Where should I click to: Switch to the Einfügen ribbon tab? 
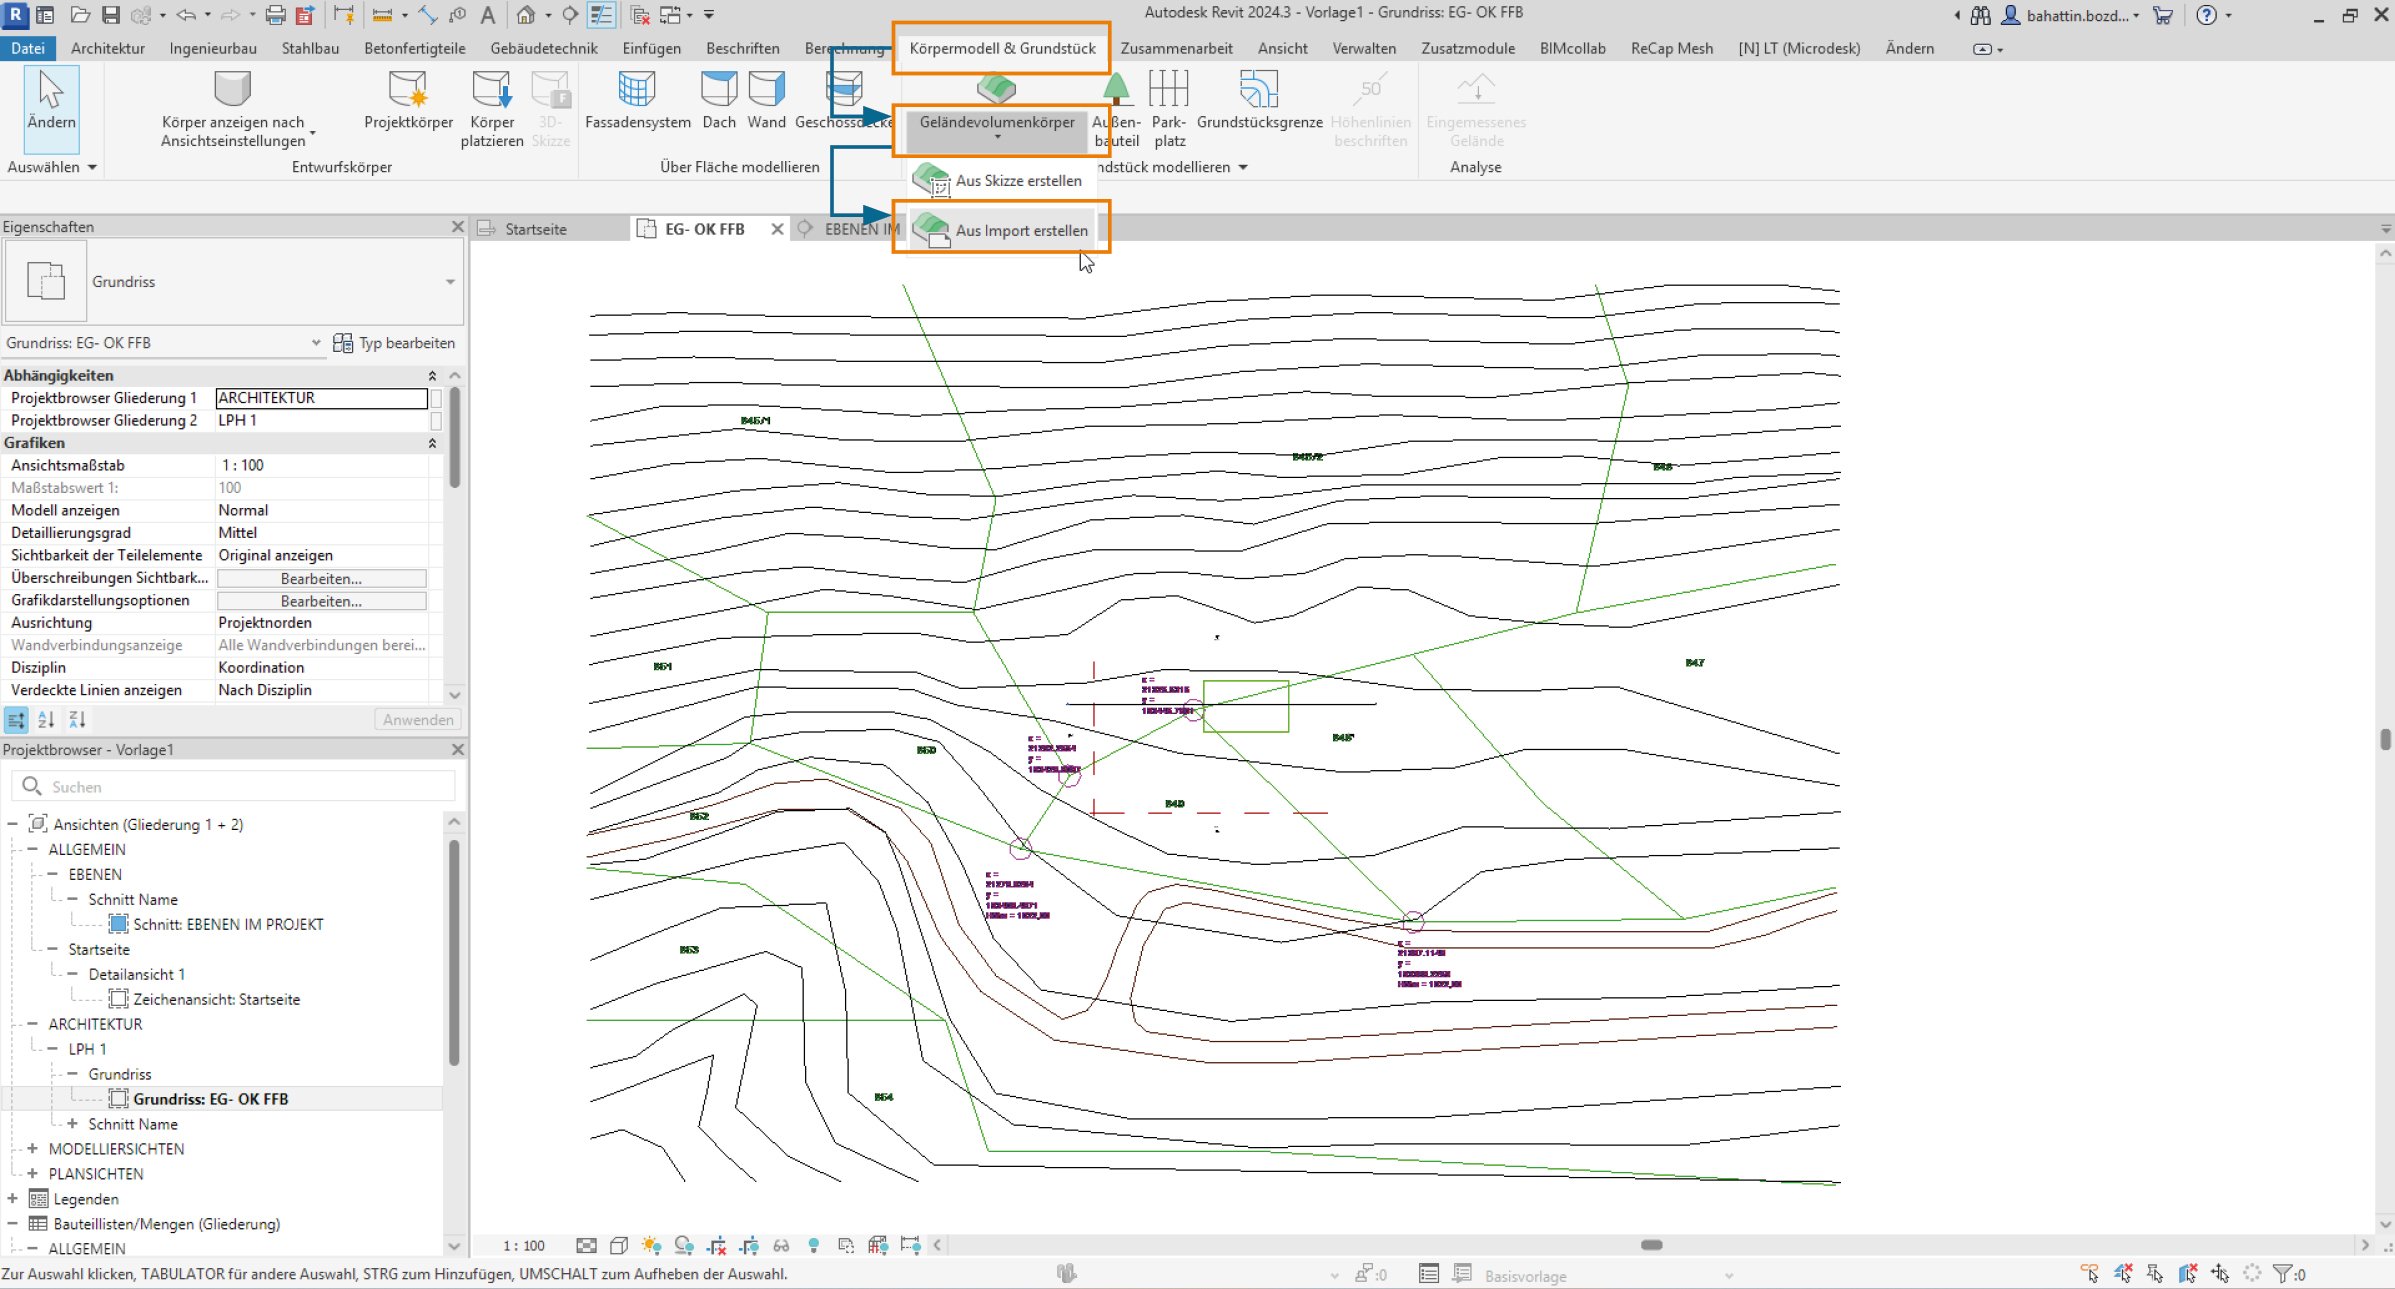pos(651,48)
